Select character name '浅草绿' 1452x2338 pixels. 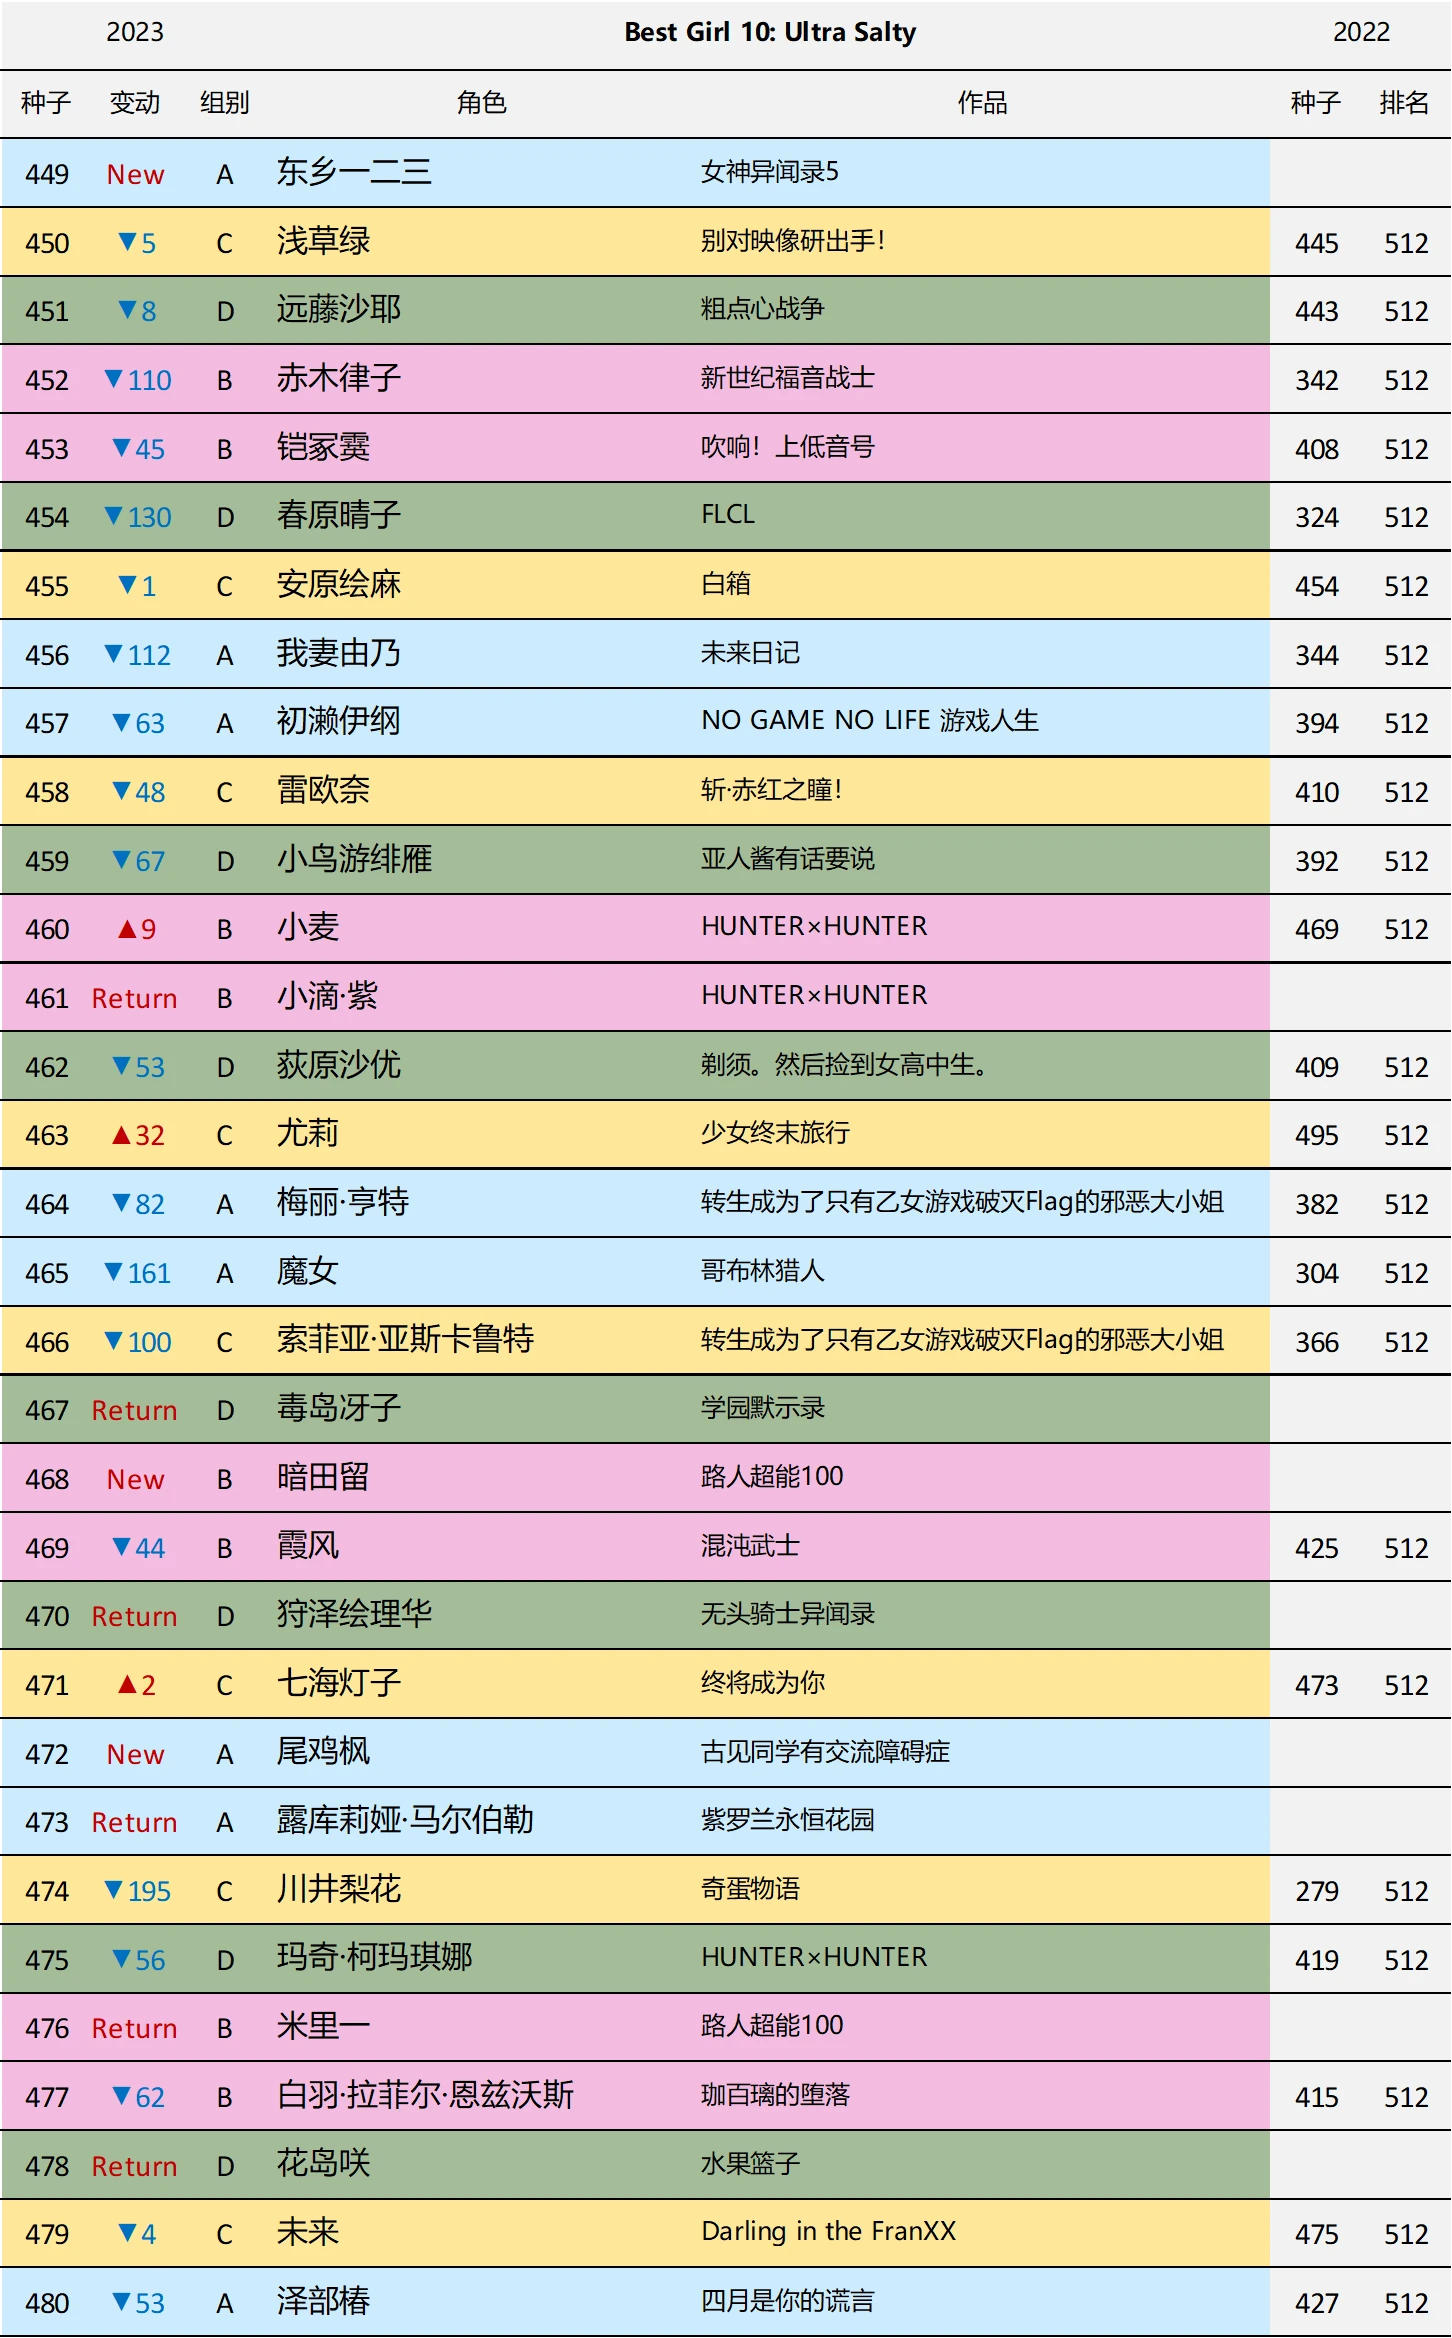coord(323,241)
